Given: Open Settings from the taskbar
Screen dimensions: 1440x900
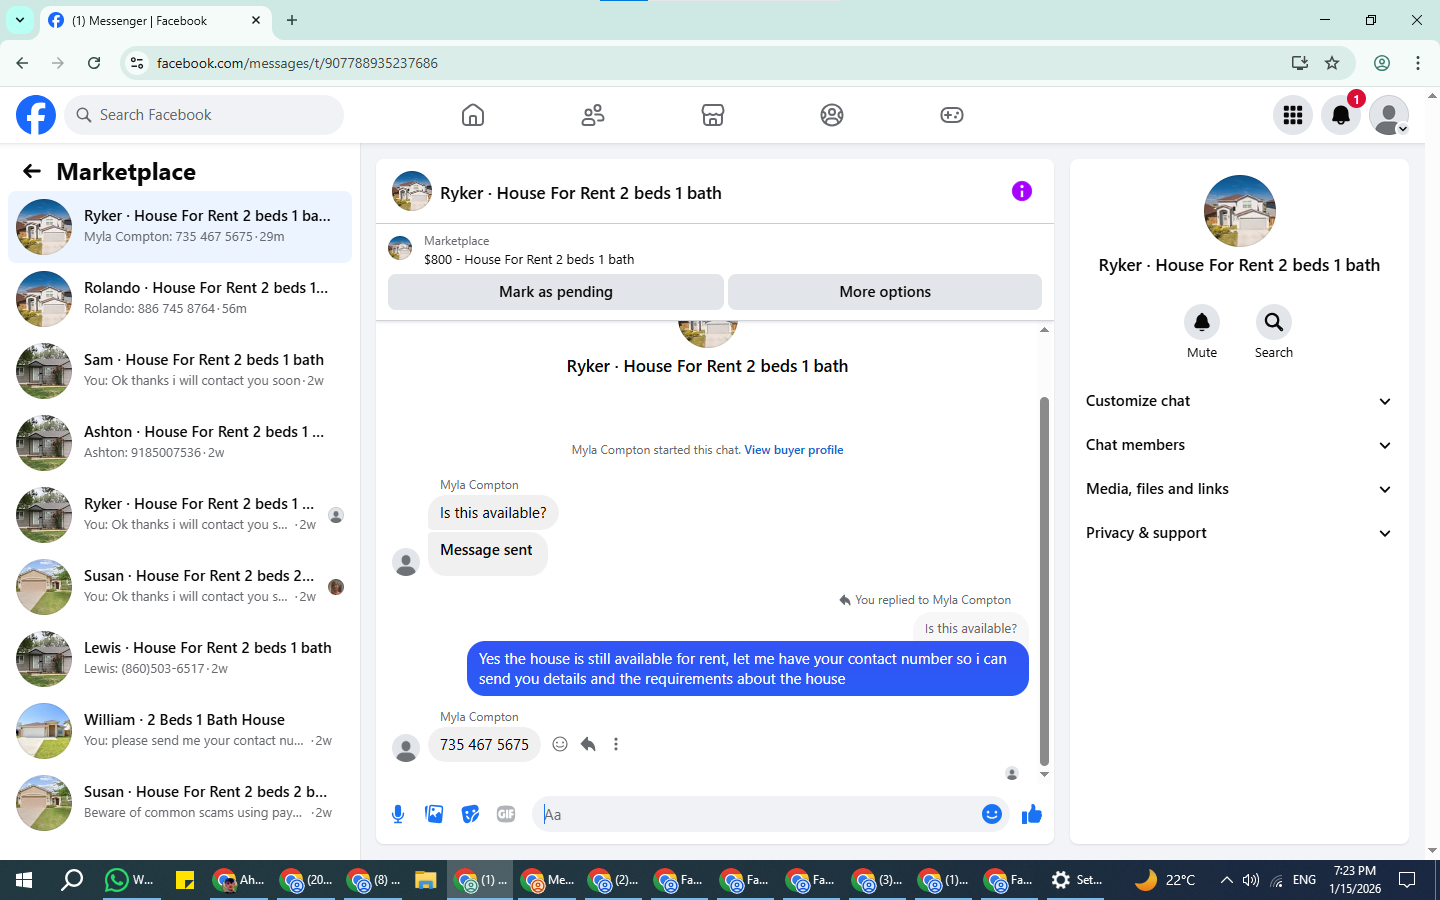Looking at the screenshot, I should click(1078, 880).
